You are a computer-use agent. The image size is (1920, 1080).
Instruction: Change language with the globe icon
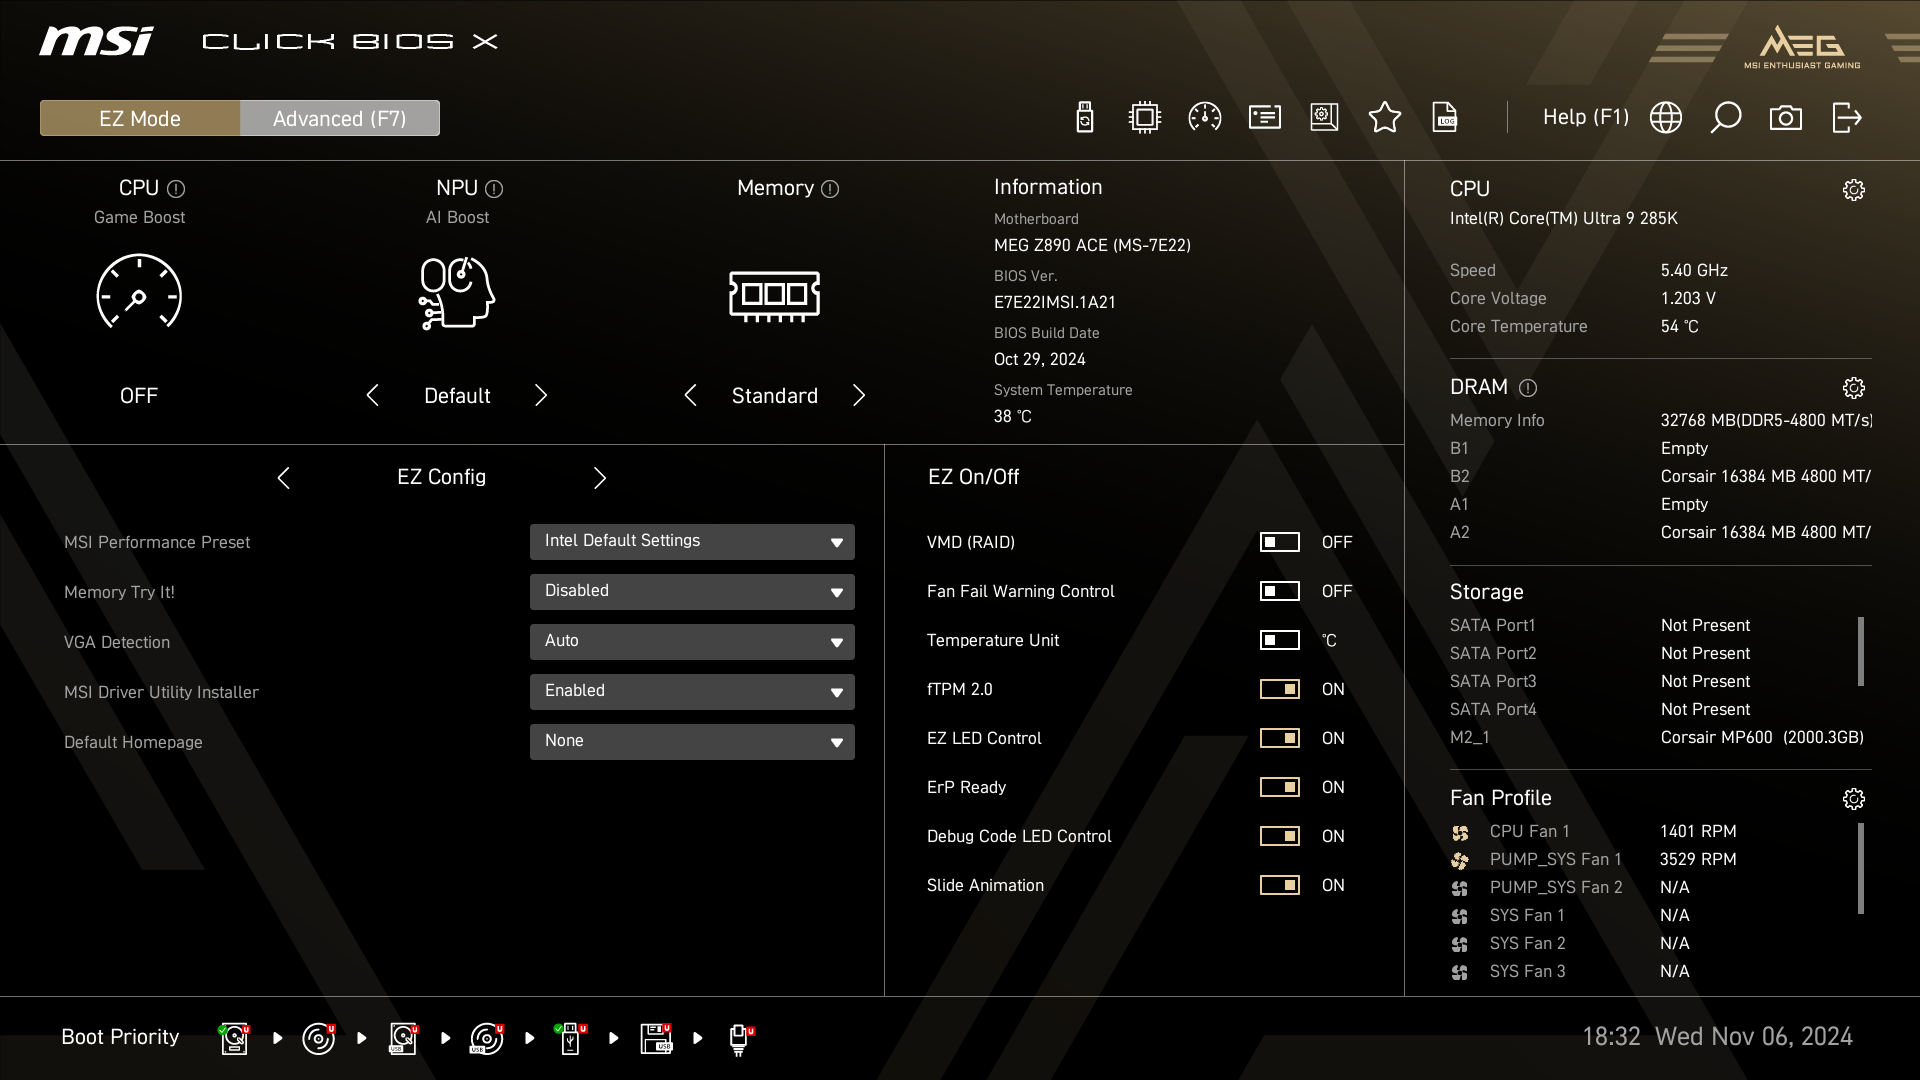[x=1666, y=118]
